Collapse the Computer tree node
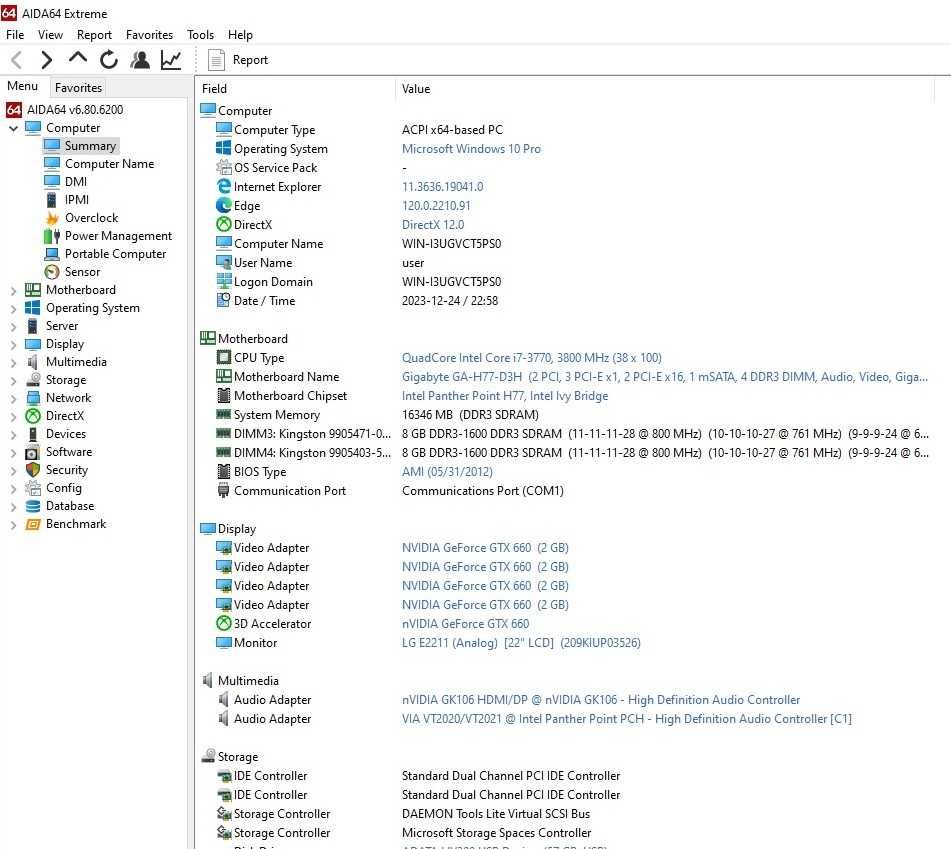The width and height of the screenshot is (951, 849). (x=13, y=129)
